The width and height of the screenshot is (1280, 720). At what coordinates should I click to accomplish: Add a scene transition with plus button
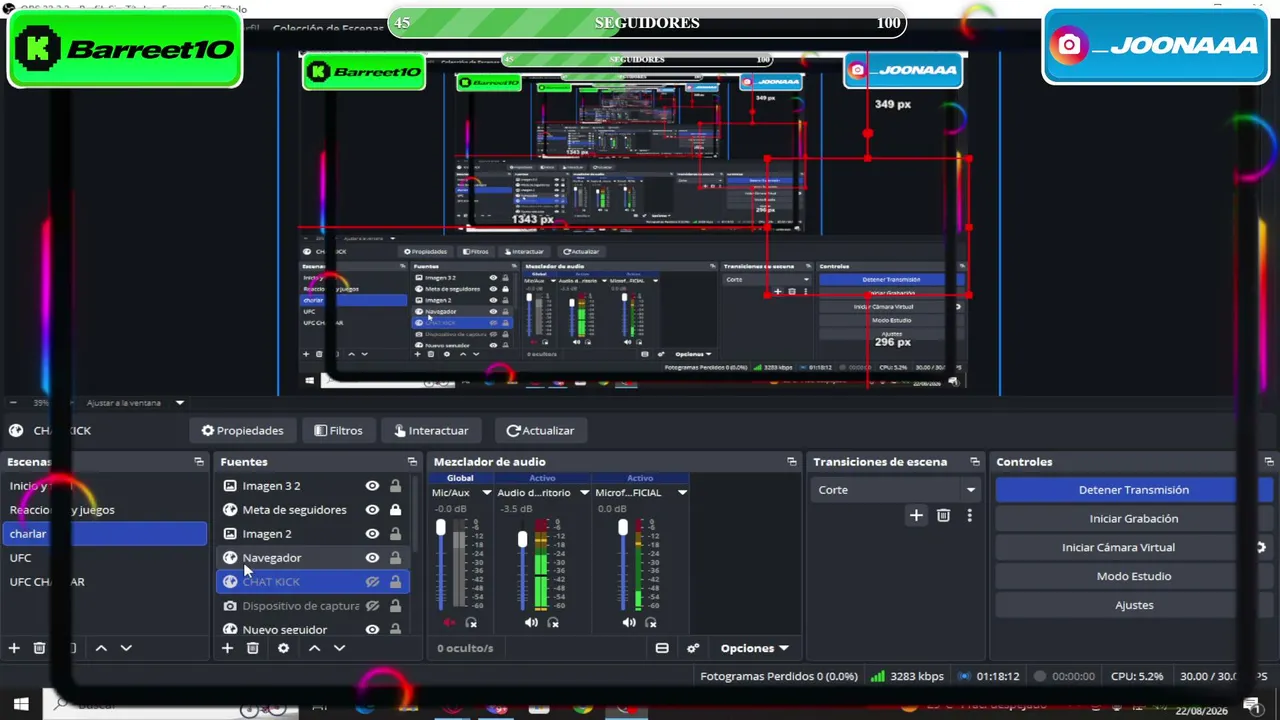916,515
